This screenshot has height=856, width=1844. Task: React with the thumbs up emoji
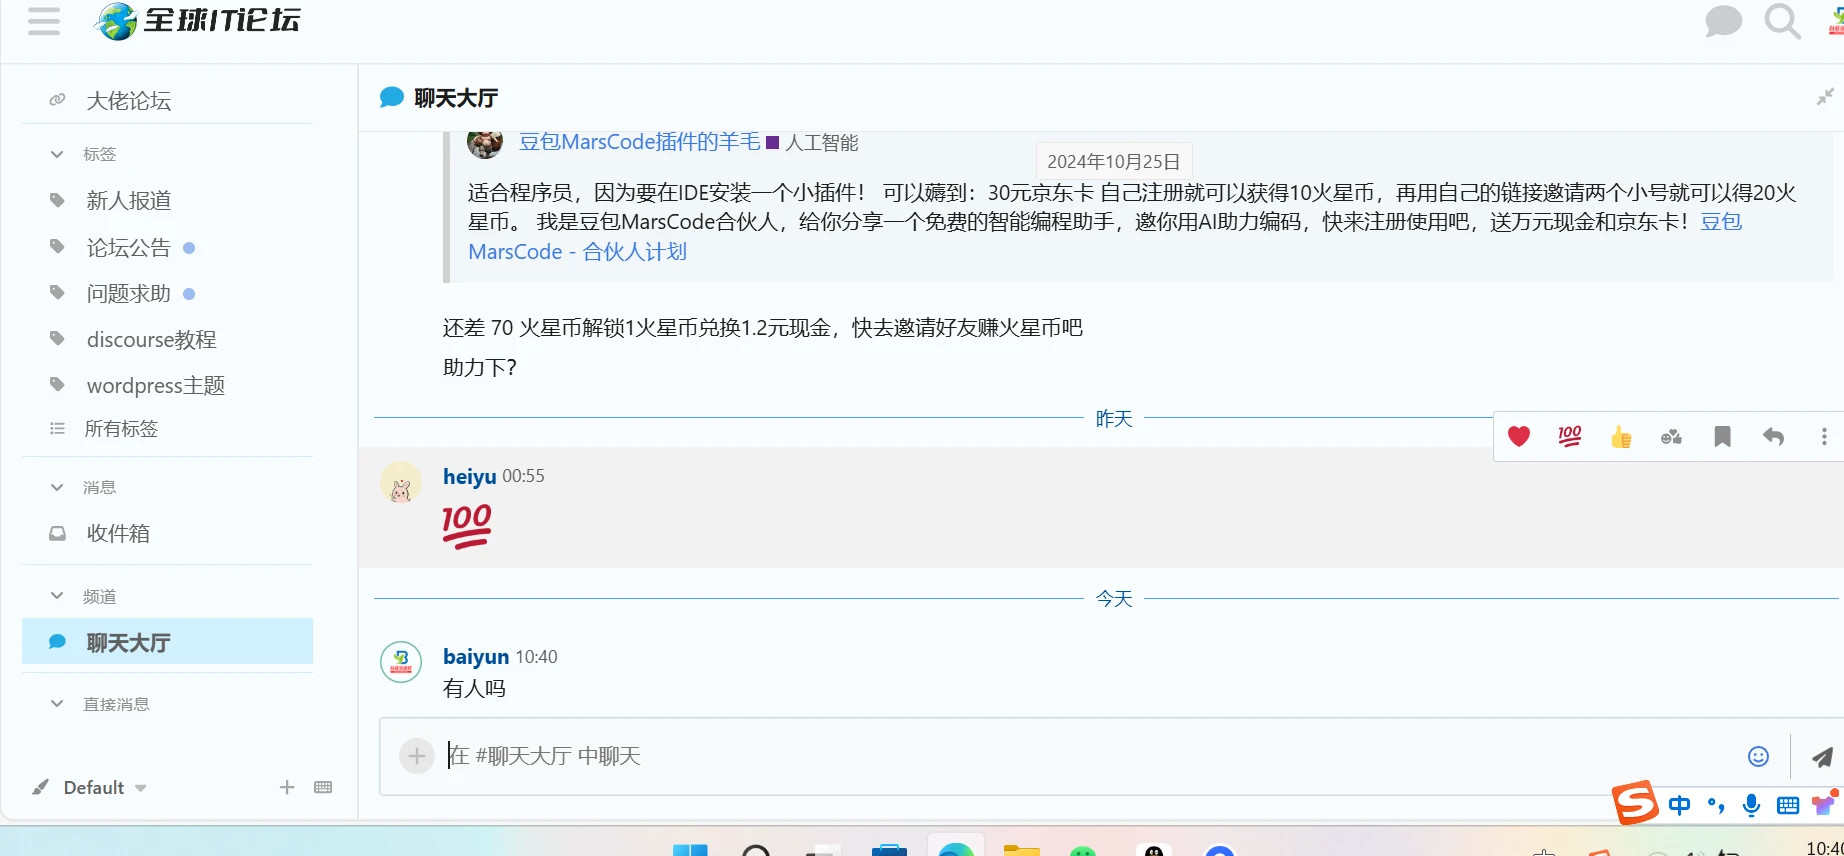click(x=1621, y=437)
